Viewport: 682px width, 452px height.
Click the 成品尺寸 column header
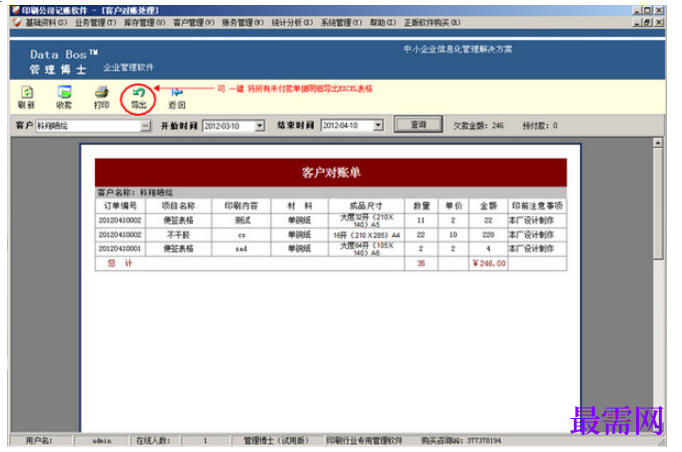[366, 206]
